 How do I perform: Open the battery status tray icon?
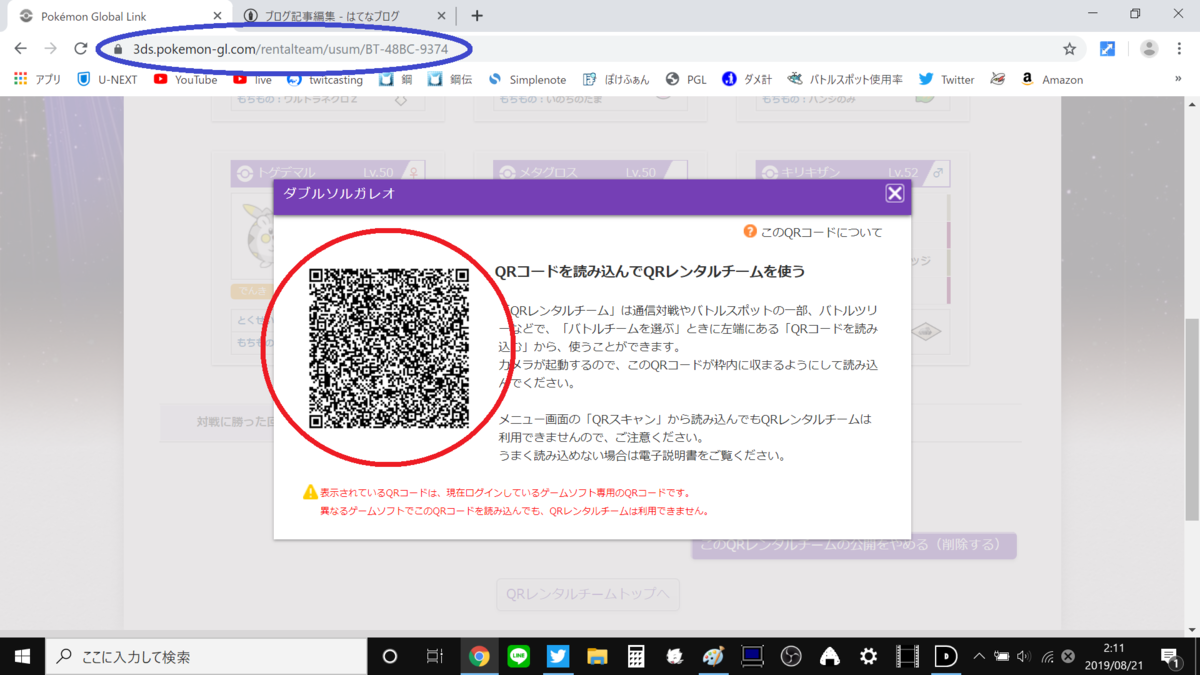[1000, 656]
